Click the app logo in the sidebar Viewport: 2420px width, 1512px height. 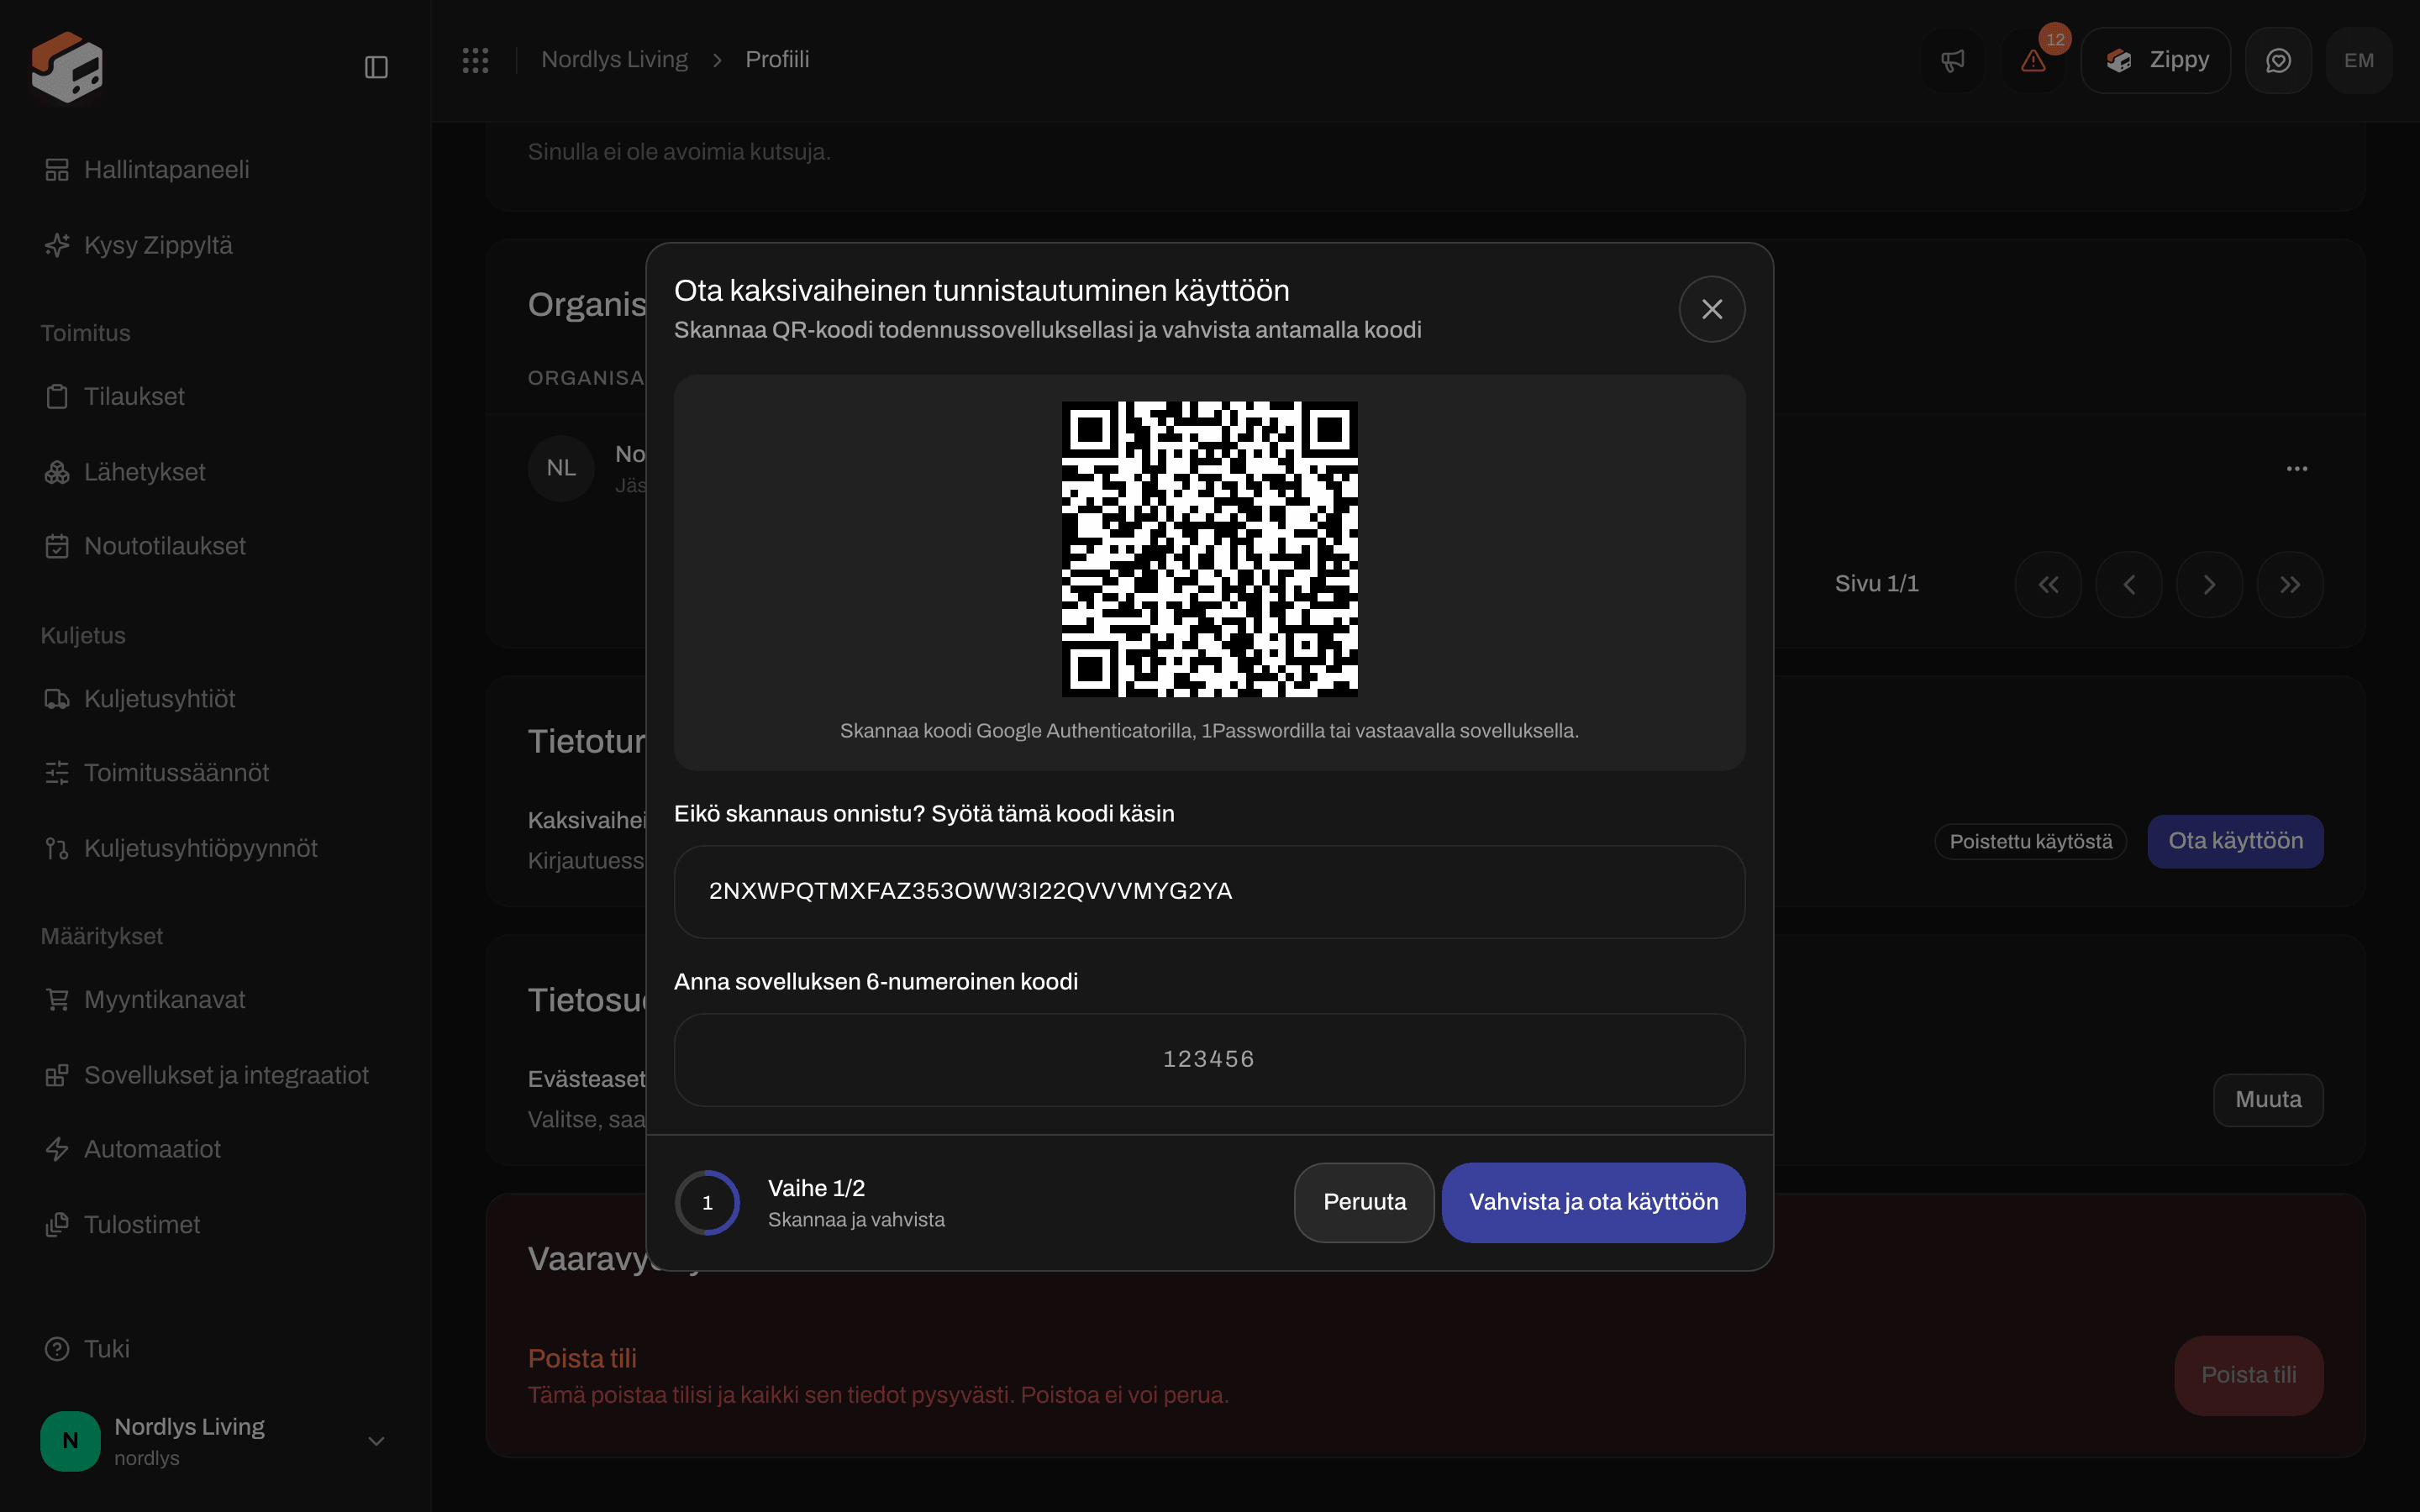[x=67, y=66]
